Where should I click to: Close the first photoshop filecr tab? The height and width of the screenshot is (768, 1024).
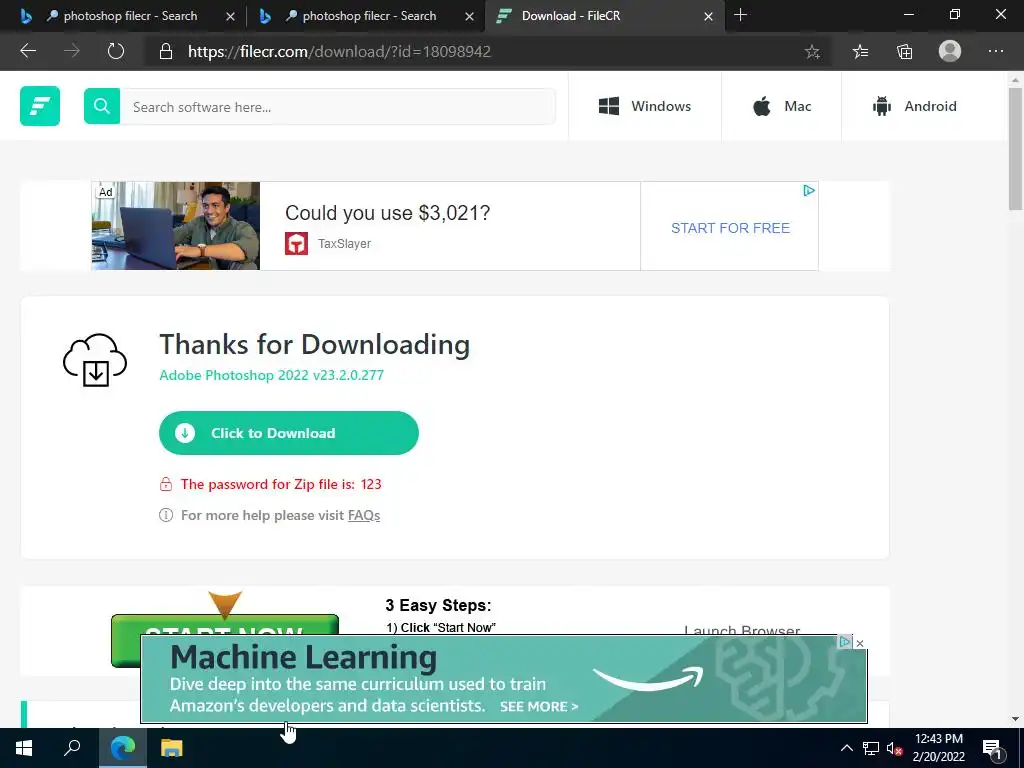[x=230, y=16]
